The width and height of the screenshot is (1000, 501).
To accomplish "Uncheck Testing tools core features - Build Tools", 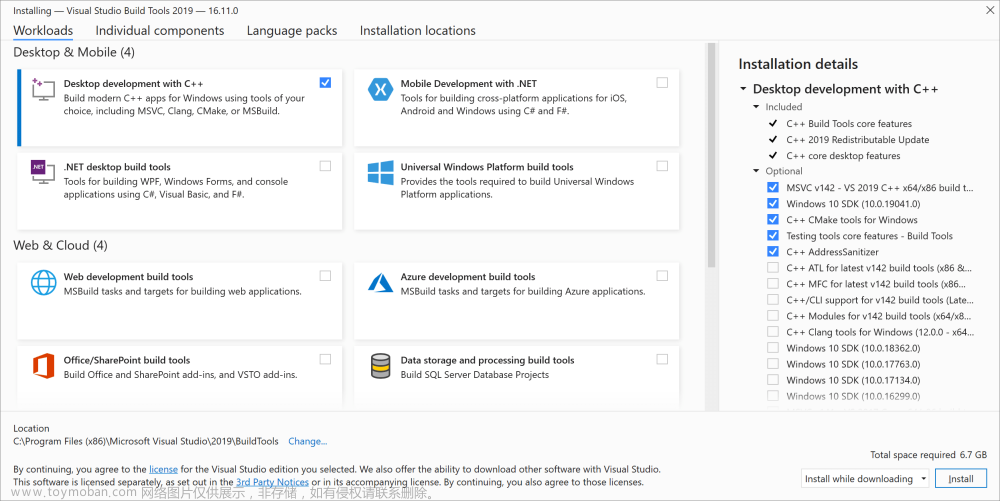I will pos(773,235).
